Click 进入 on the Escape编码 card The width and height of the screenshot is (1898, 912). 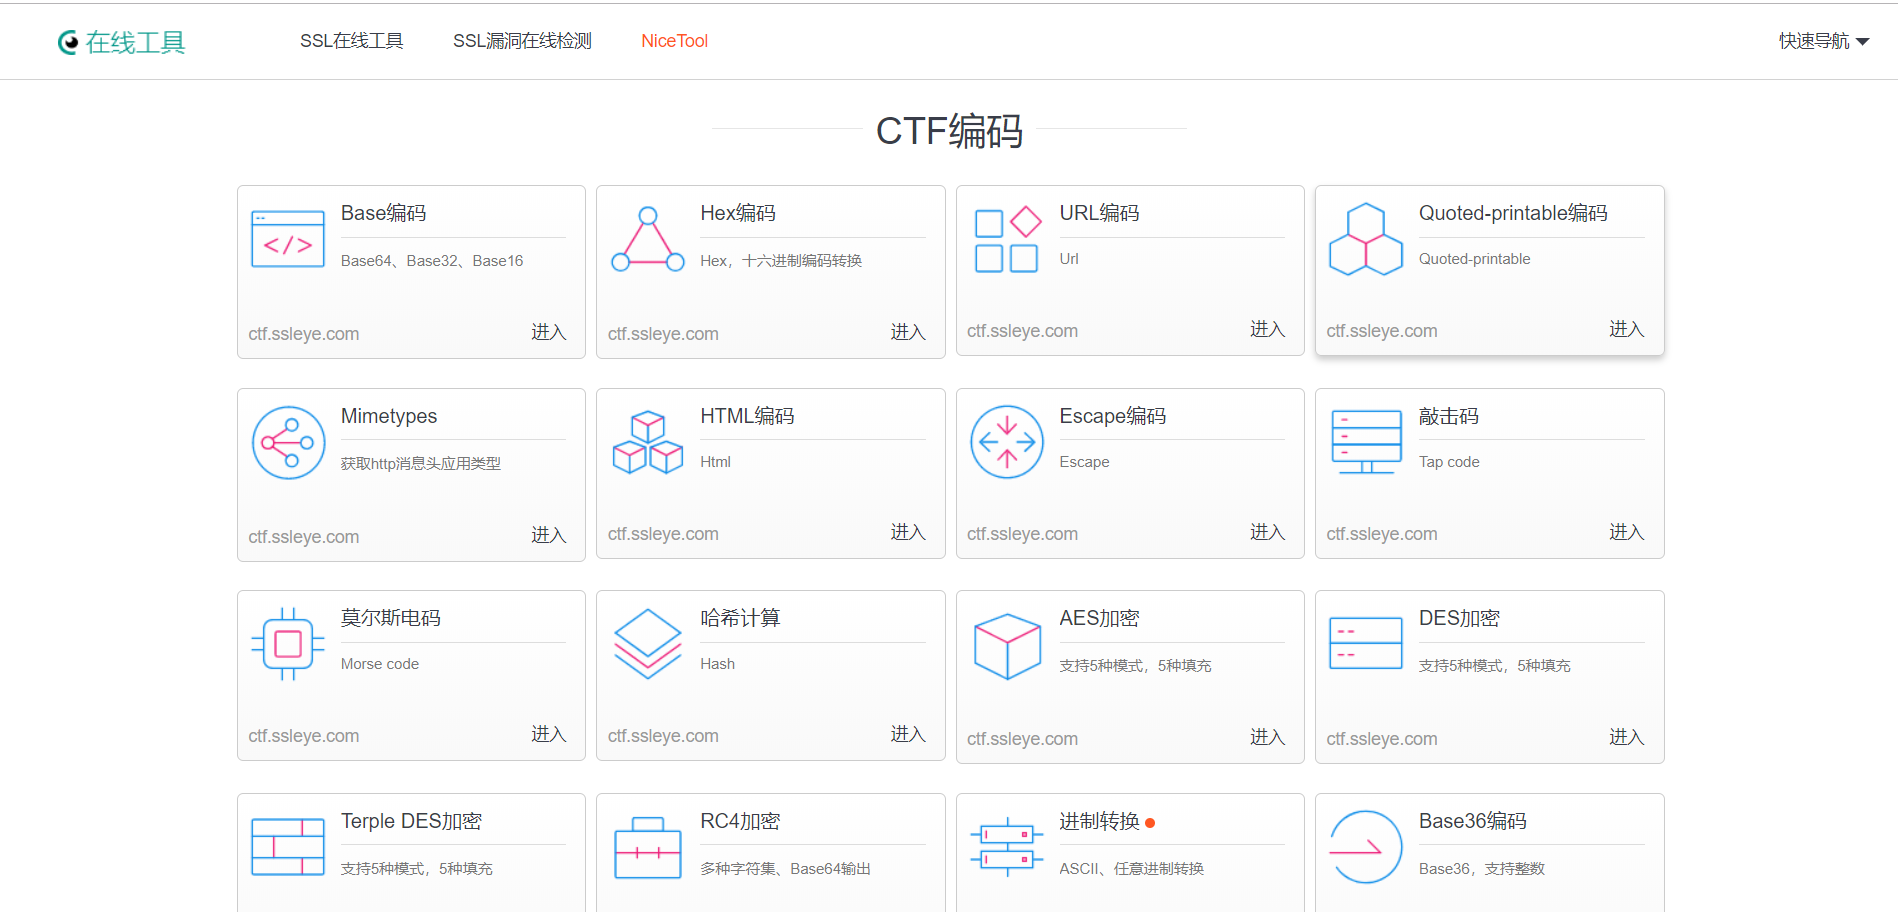(1267, 532)
